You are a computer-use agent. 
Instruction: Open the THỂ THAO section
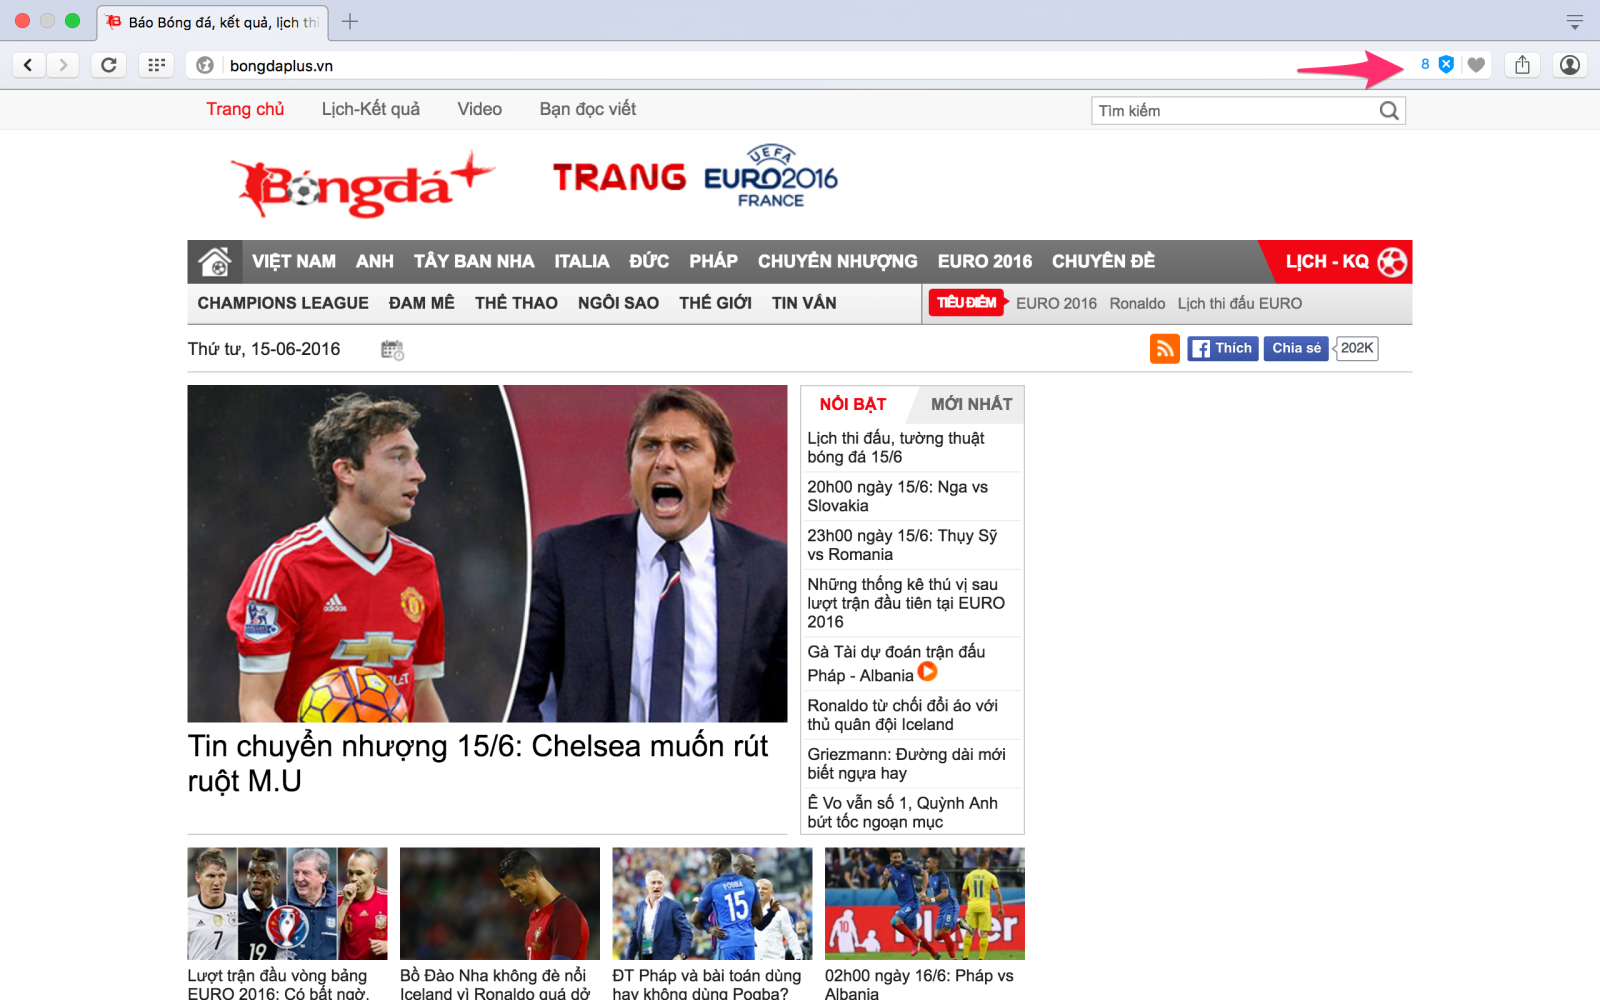(x=516, y=303)
